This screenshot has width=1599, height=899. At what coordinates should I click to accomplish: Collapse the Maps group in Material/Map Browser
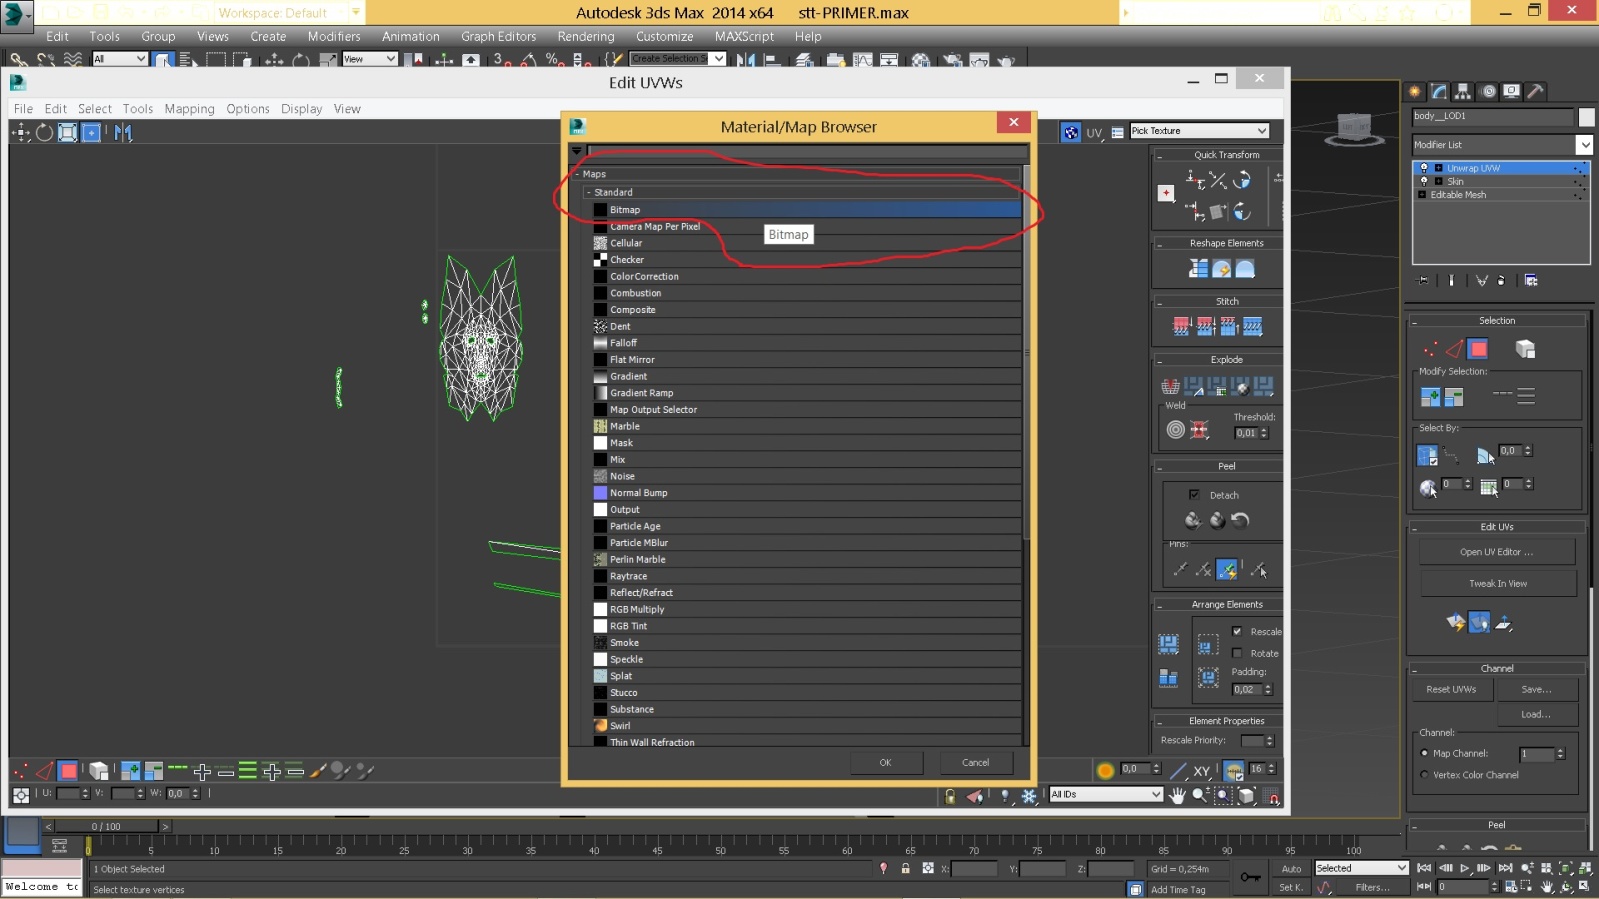click(x=578, y=174)
